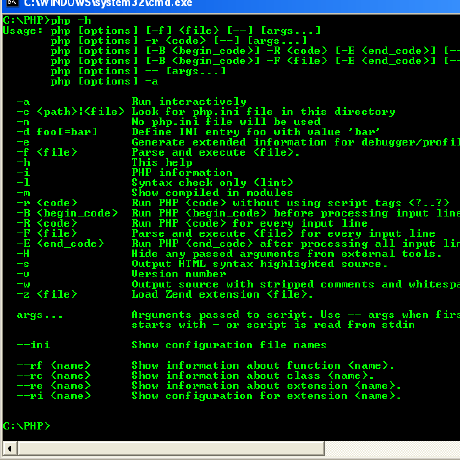
Task: Click the '-z <file>' option
Action: point(47,295)
